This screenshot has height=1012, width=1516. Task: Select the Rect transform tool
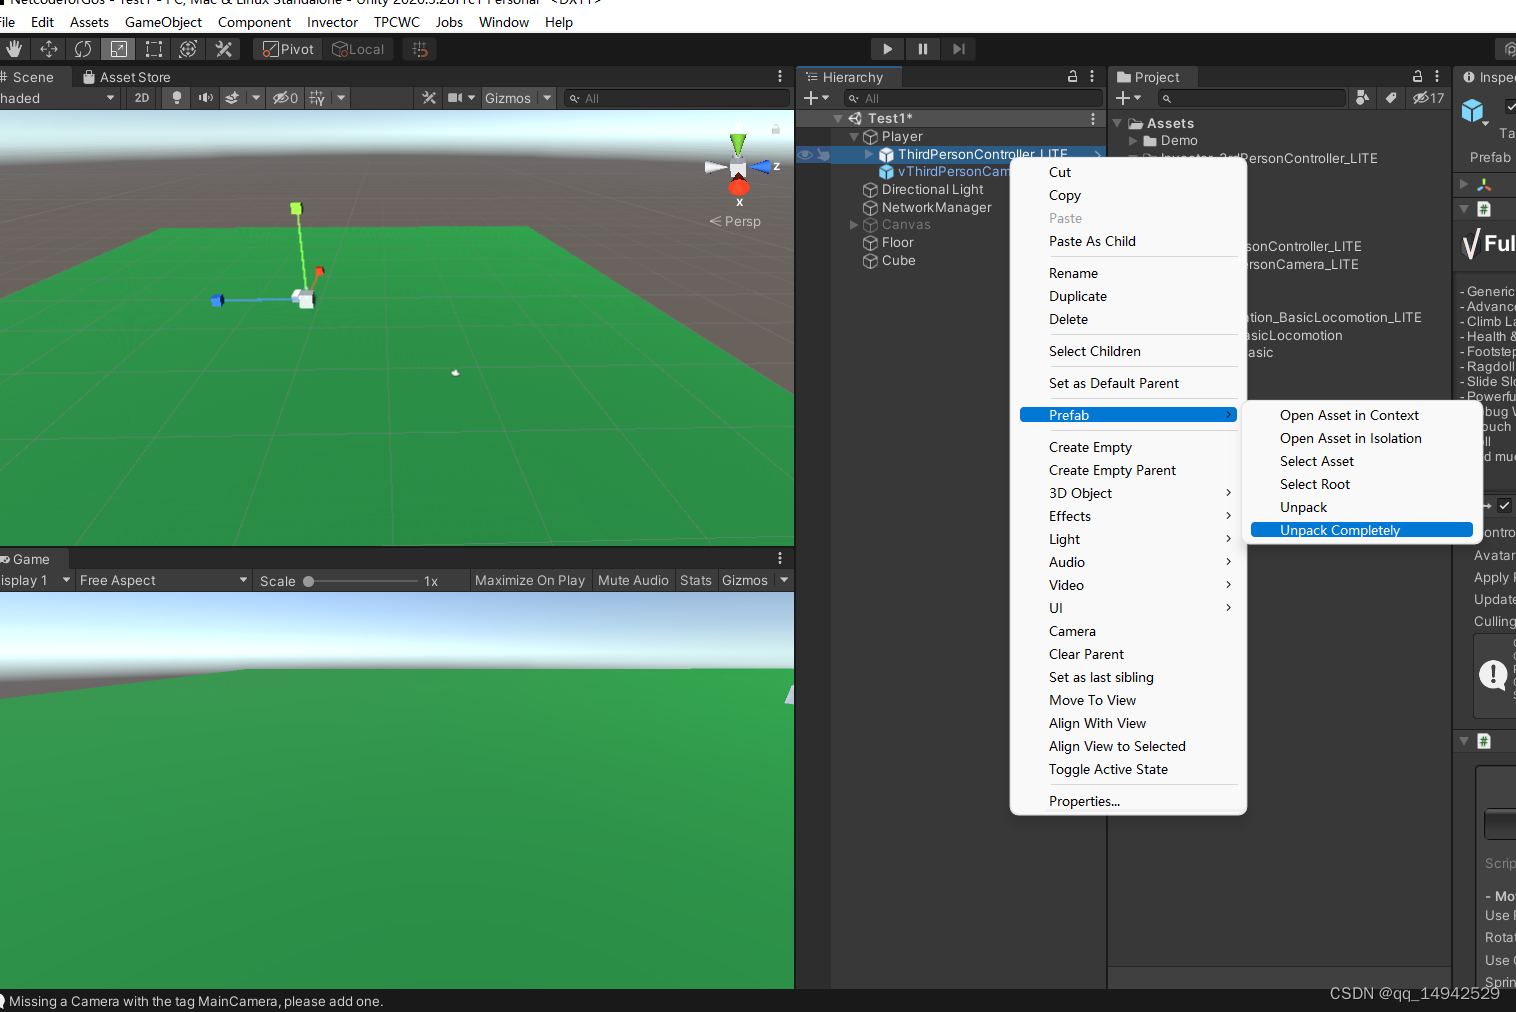153,49
